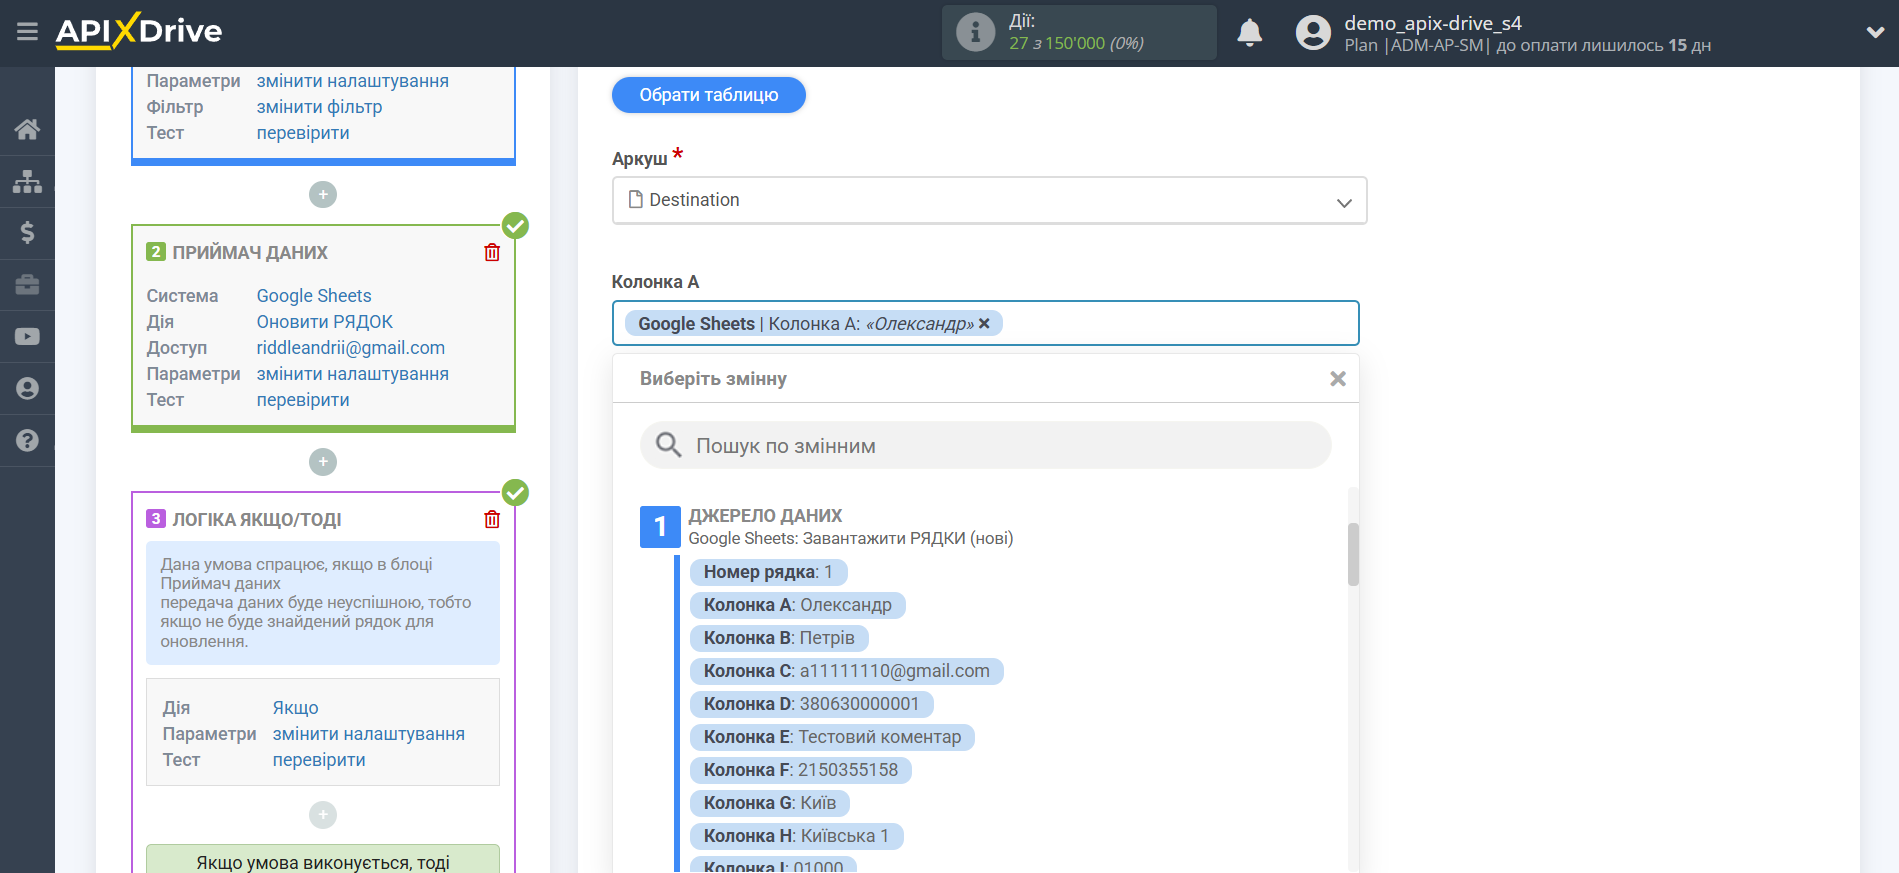Click the demo_apix-drive_s4 account name
This screenshot has width=1899, height=873.
point(1432,23)
